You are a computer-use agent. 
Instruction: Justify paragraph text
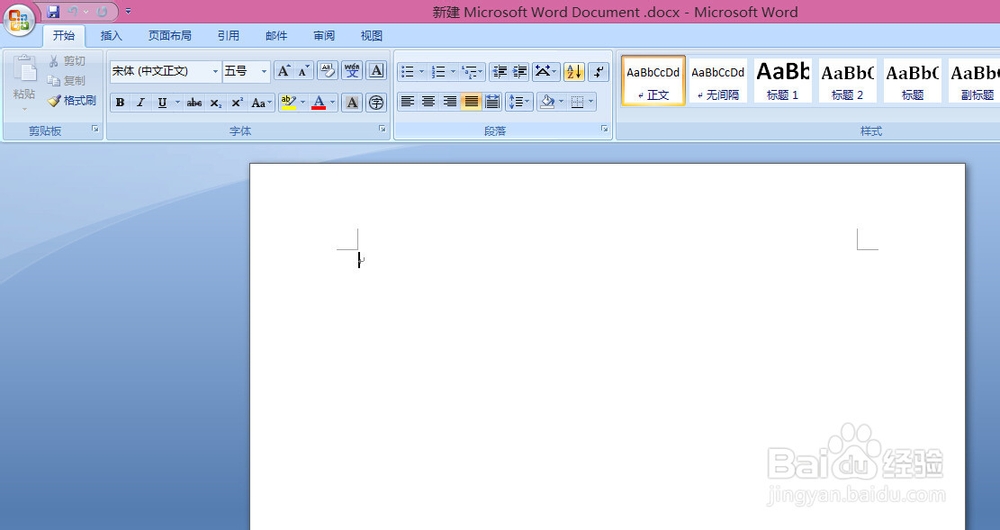point(471,101)
